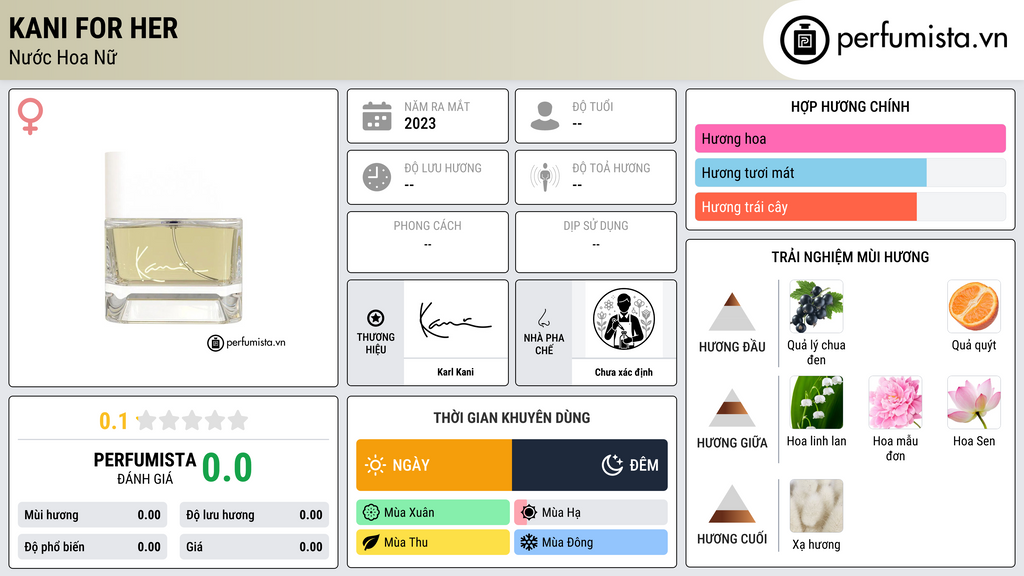Click the top notes pyramid icon
1024x576 pixels.
732,312
